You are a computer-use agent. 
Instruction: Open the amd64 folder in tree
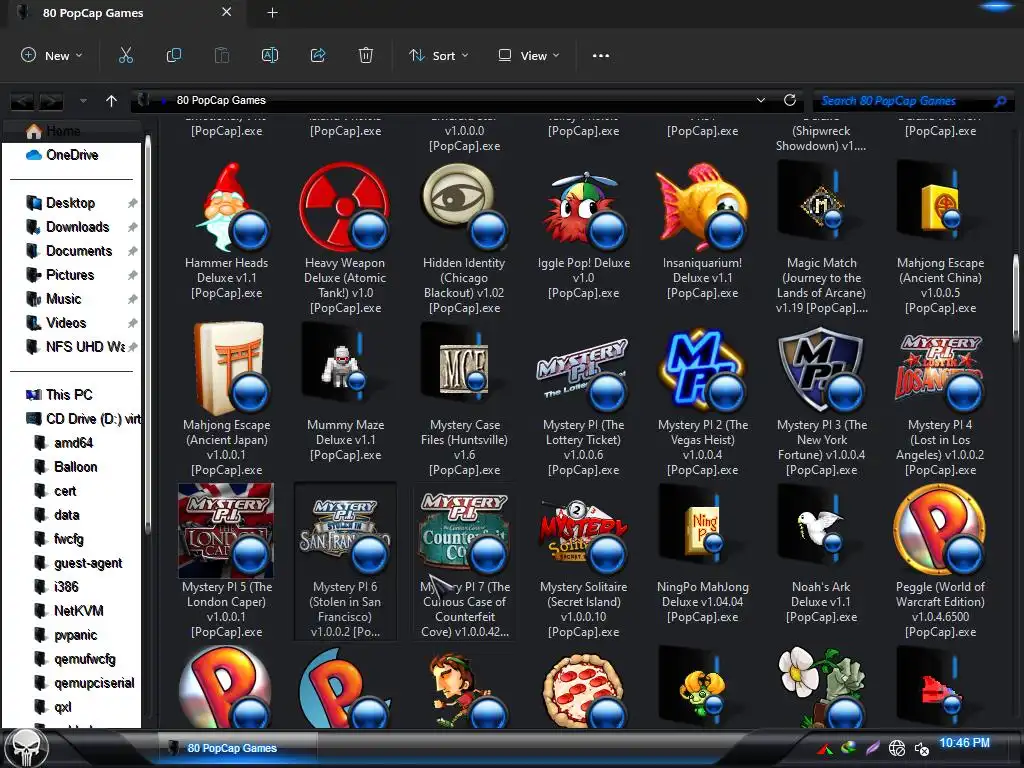pos(73,443)
